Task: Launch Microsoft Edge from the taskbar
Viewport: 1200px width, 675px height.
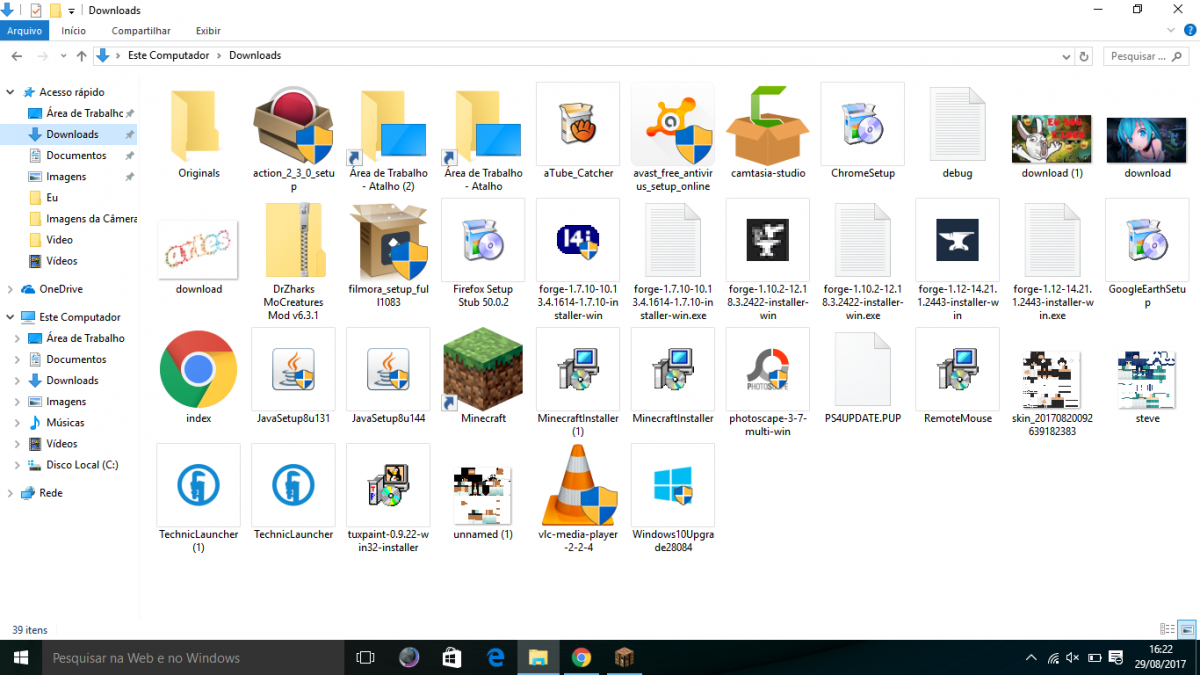Action: [x=495, y=657]
